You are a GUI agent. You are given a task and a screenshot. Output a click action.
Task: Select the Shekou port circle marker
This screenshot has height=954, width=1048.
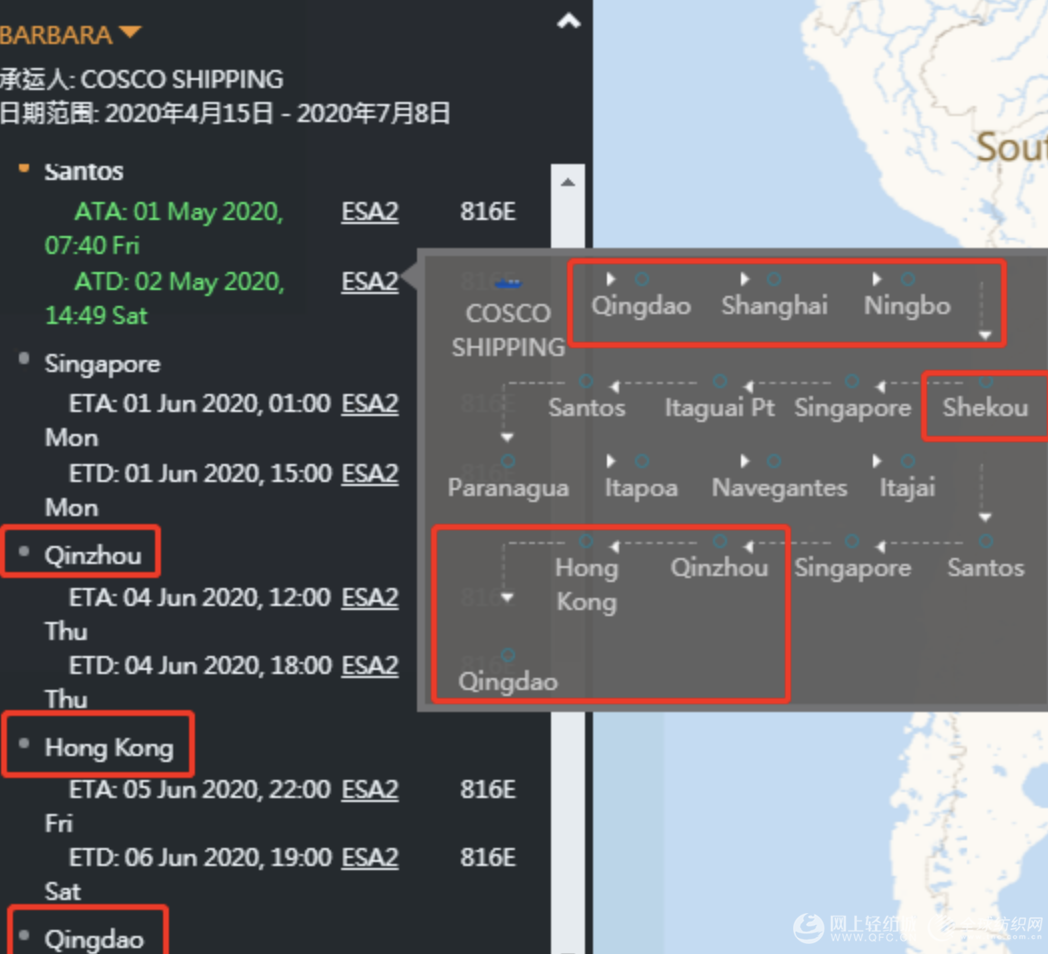tap(986, 381)
